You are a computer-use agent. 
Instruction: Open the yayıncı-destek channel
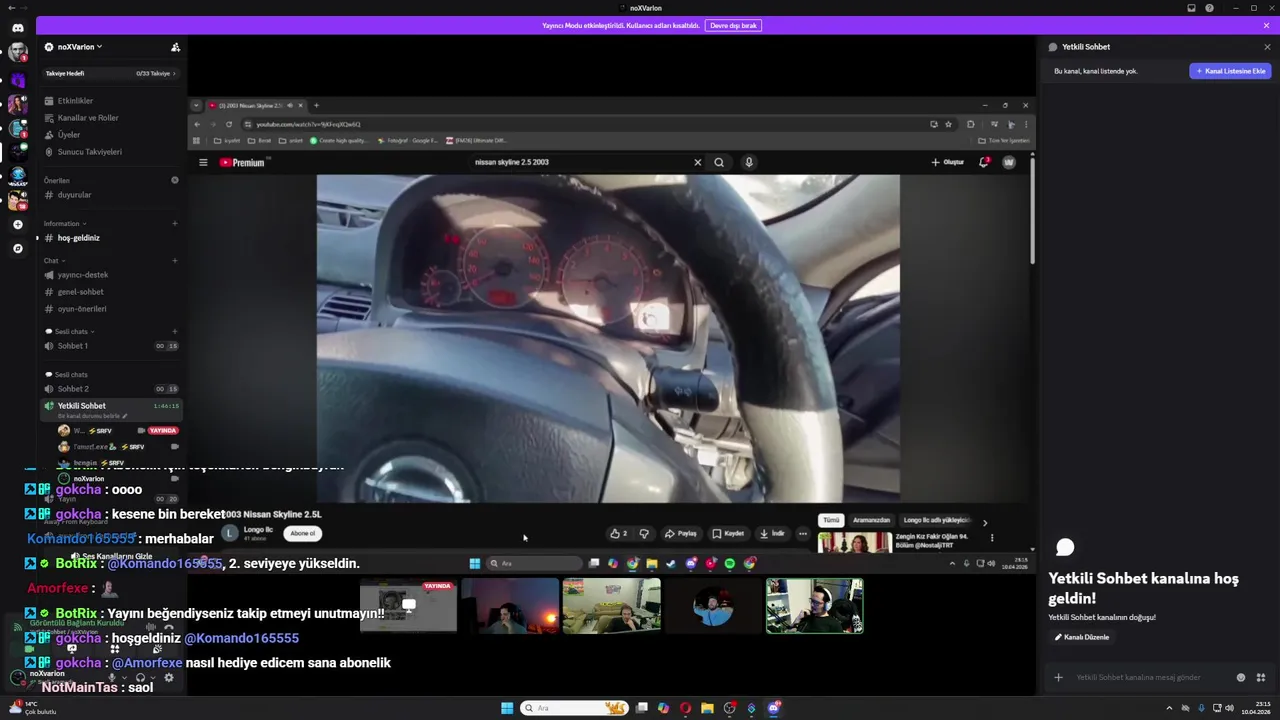[110, 275]
